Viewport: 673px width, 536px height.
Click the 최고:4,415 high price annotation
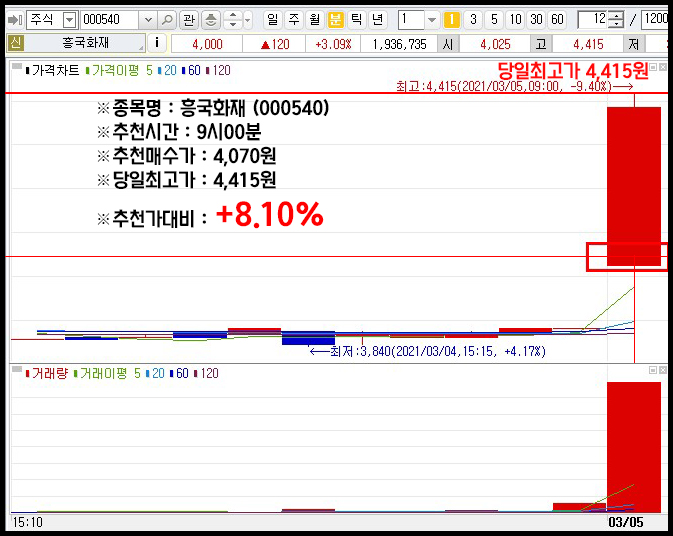coord(514,86)
